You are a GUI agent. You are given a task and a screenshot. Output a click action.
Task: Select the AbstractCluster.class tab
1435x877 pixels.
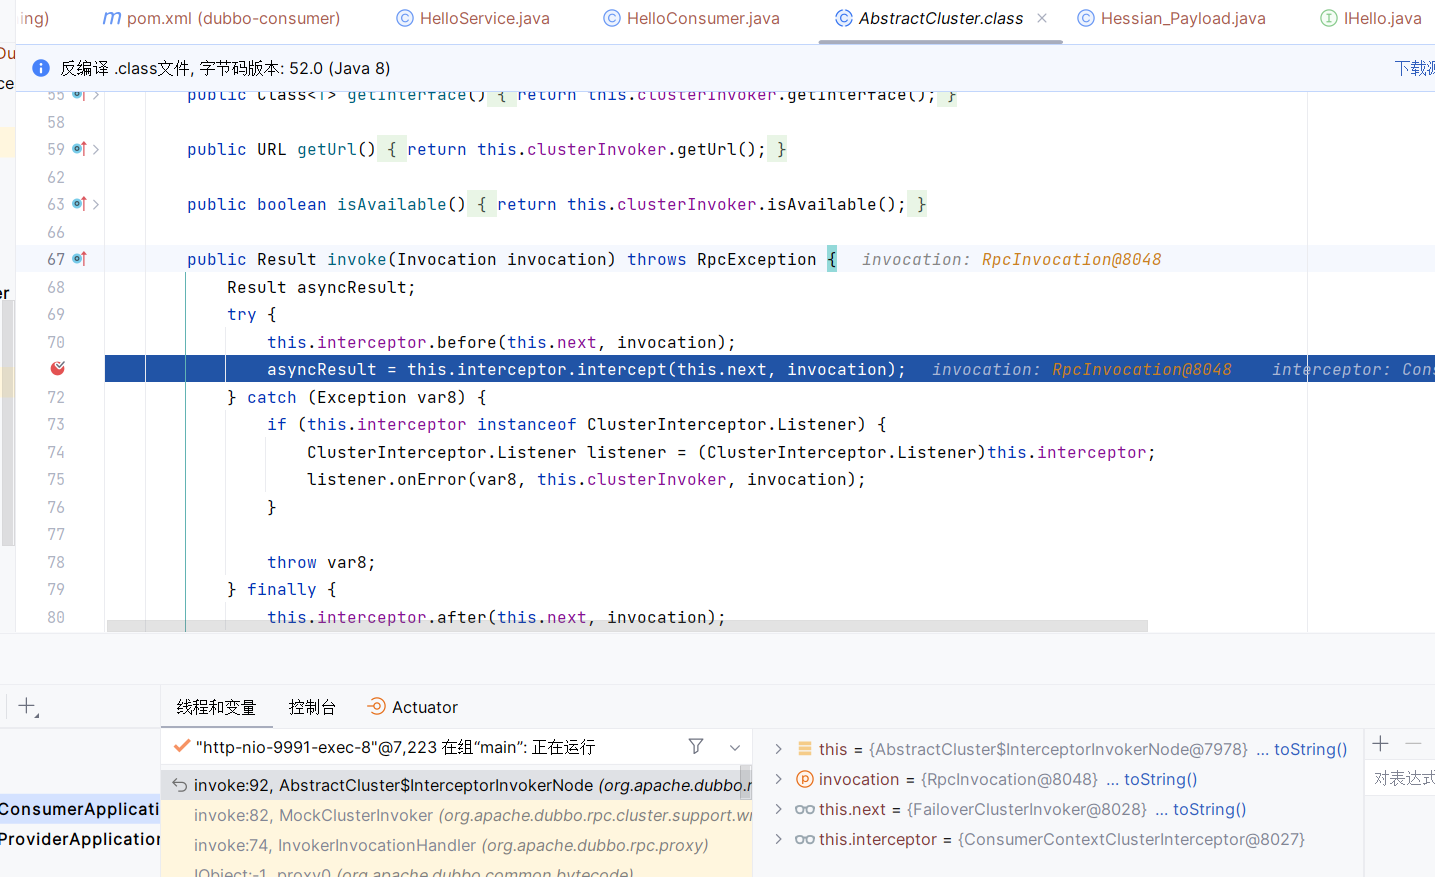click(940, 18)
